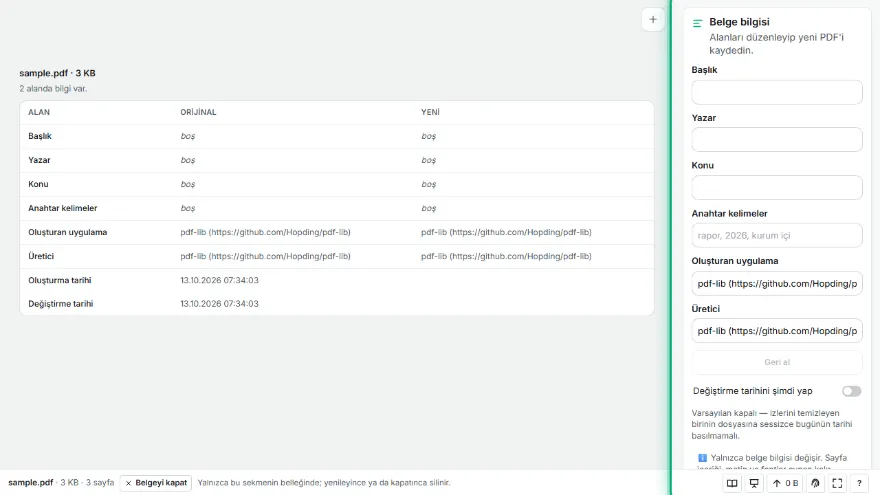Toggle fullscreen mode icon
Viewport: 880px width, 495px height.
(837, 483)
